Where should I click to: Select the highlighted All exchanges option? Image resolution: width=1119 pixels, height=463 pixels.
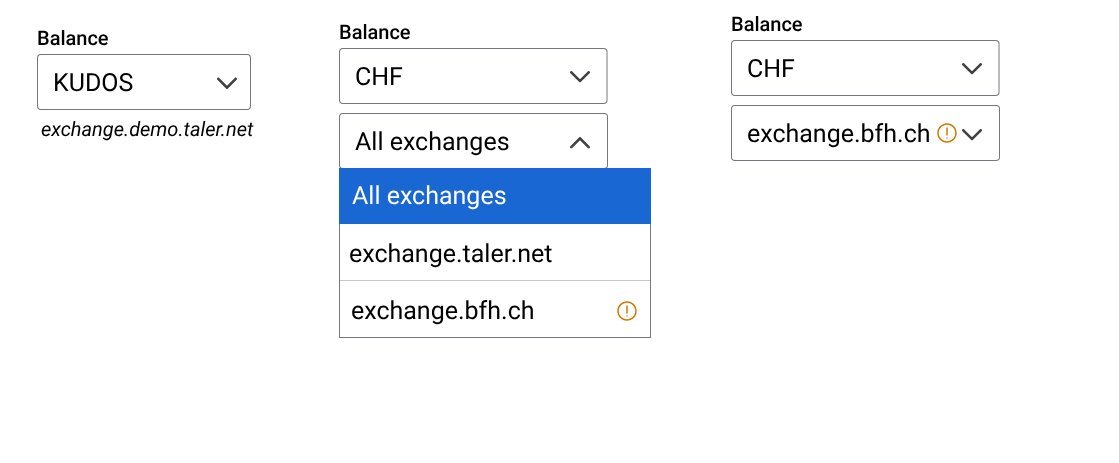[x=494, y=196]
